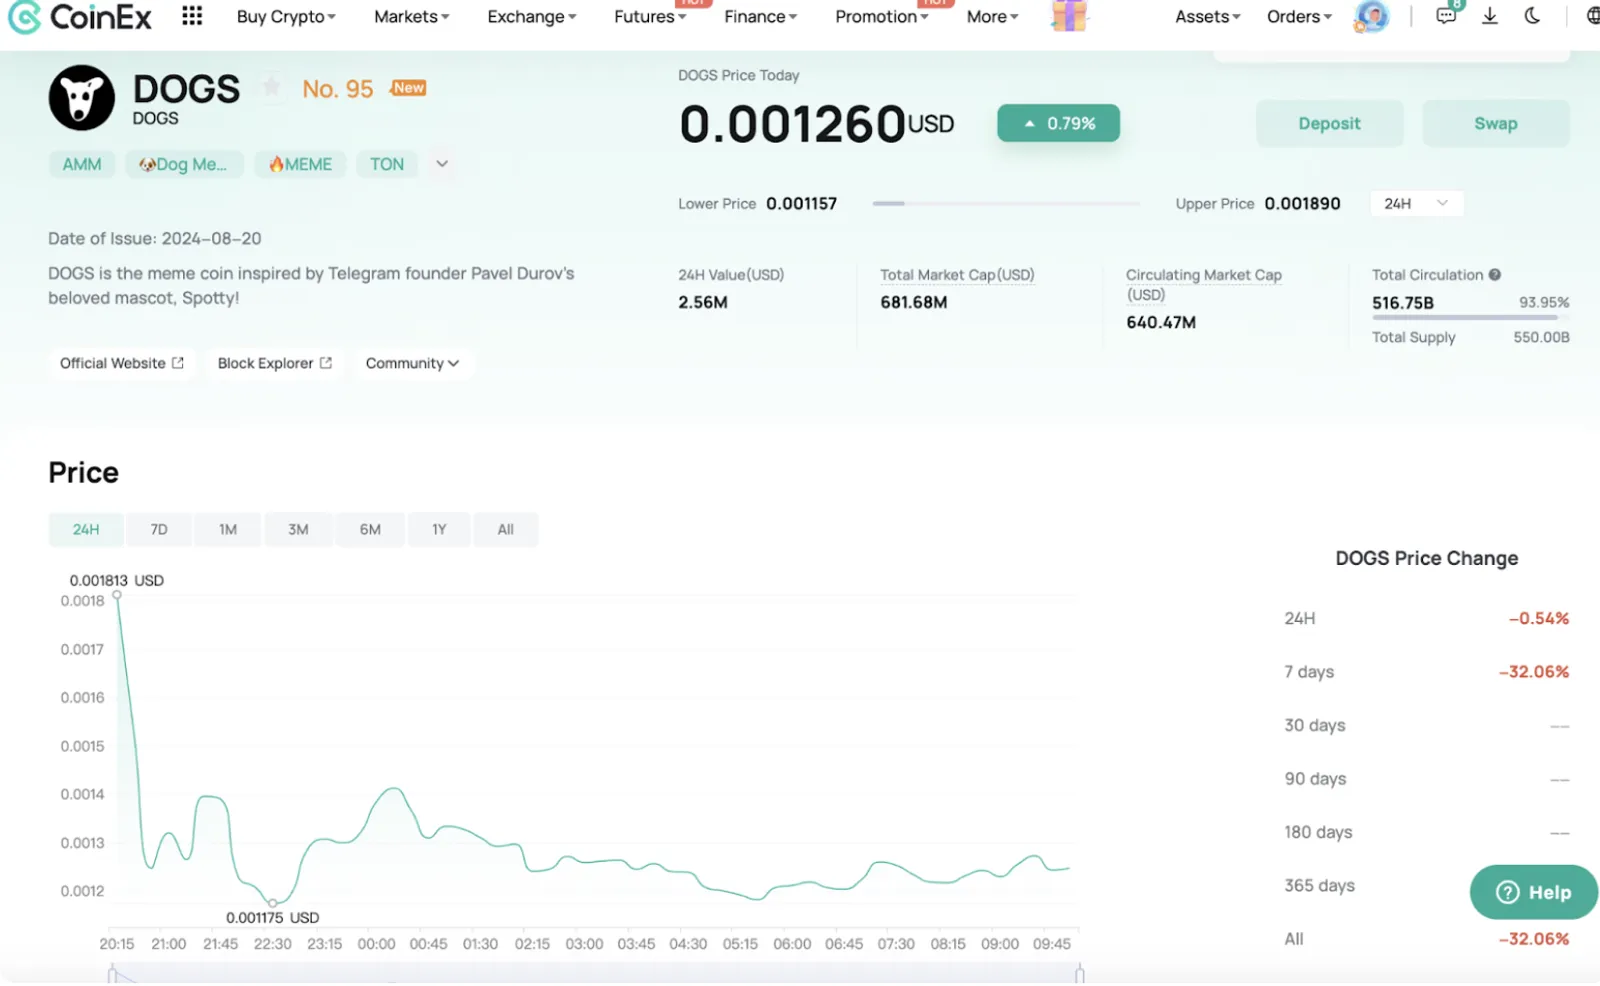This screenshot has width=1600, height=986.
Task: Click the Date of Issue text
Action: tap(155, 239)
